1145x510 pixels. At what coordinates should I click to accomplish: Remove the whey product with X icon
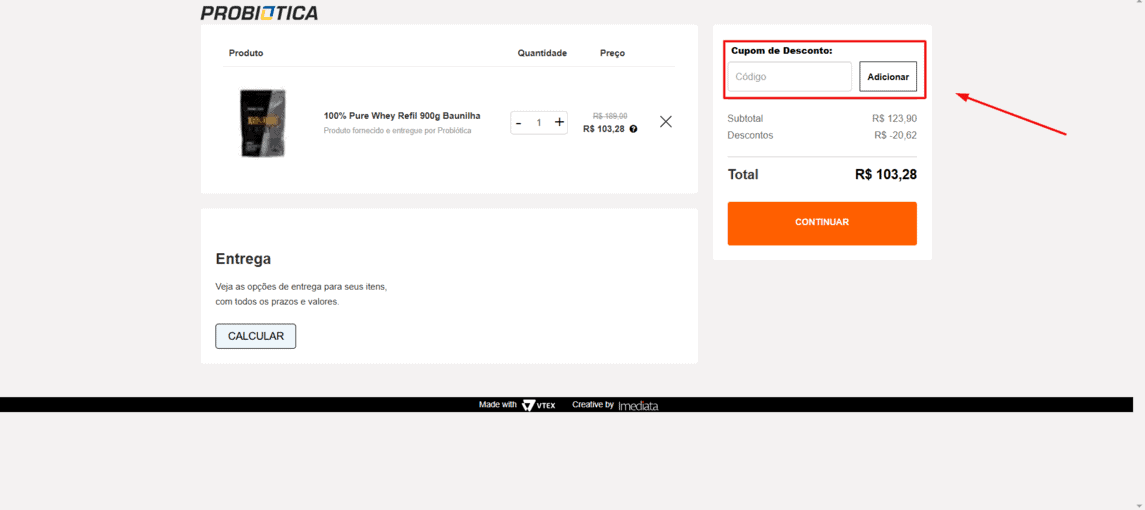click(666, 122)
